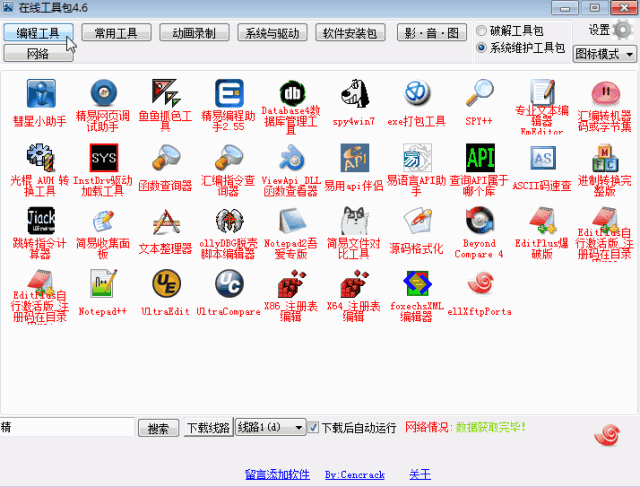The image size is (640, 487).
Task: Select the 系统维护工具包 radio button
Action: point(482,48)
